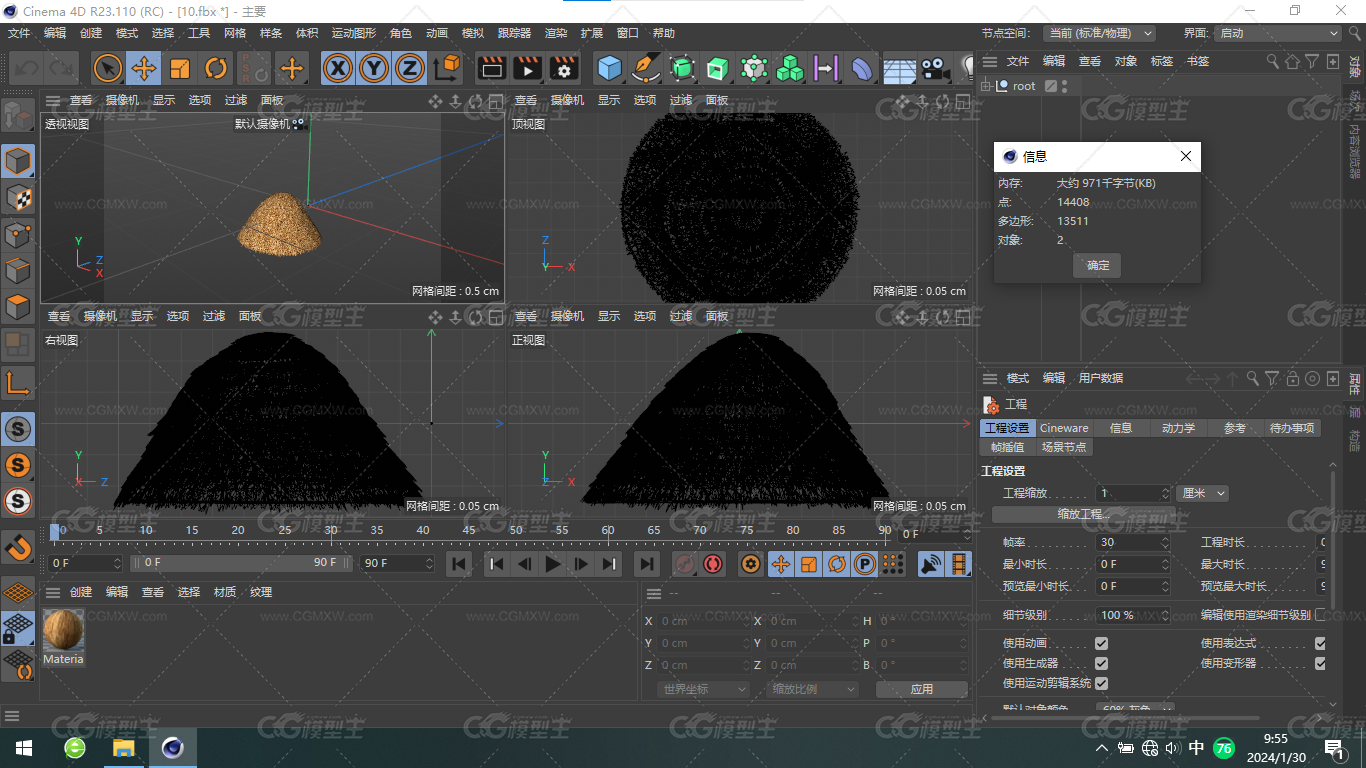Toggle Autokeying red circular button
This screenshot has height=768, width=1366.
[x=713, y=564]
